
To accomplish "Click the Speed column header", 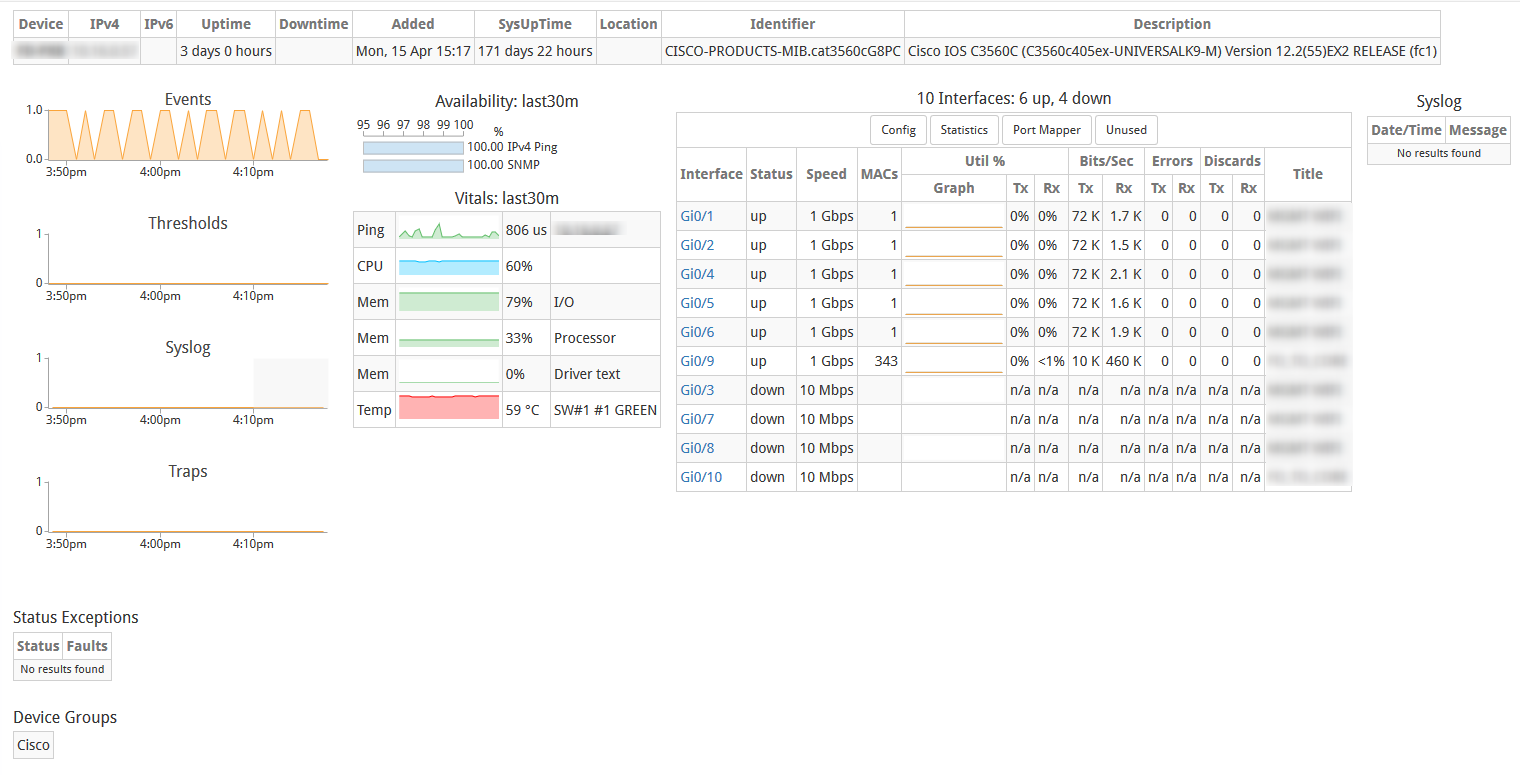I will pyautogui.click(x=826, y=174).
